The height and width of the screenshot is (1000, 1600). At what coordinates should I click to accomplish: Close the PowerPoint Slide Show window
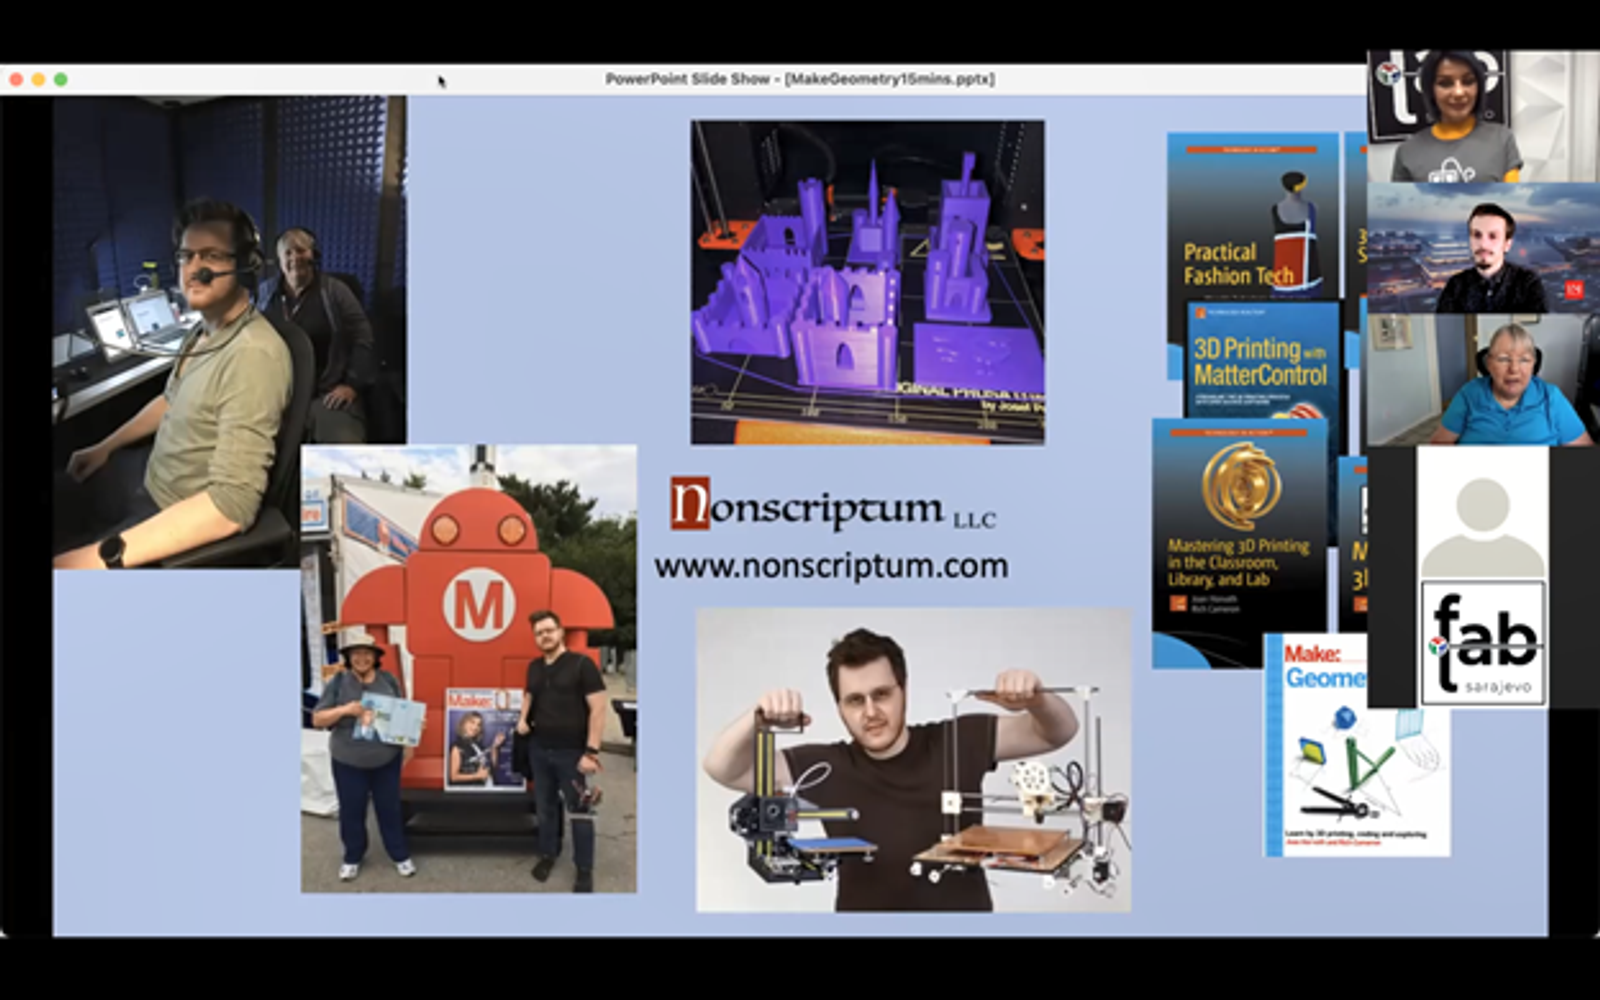pos(15,79)
